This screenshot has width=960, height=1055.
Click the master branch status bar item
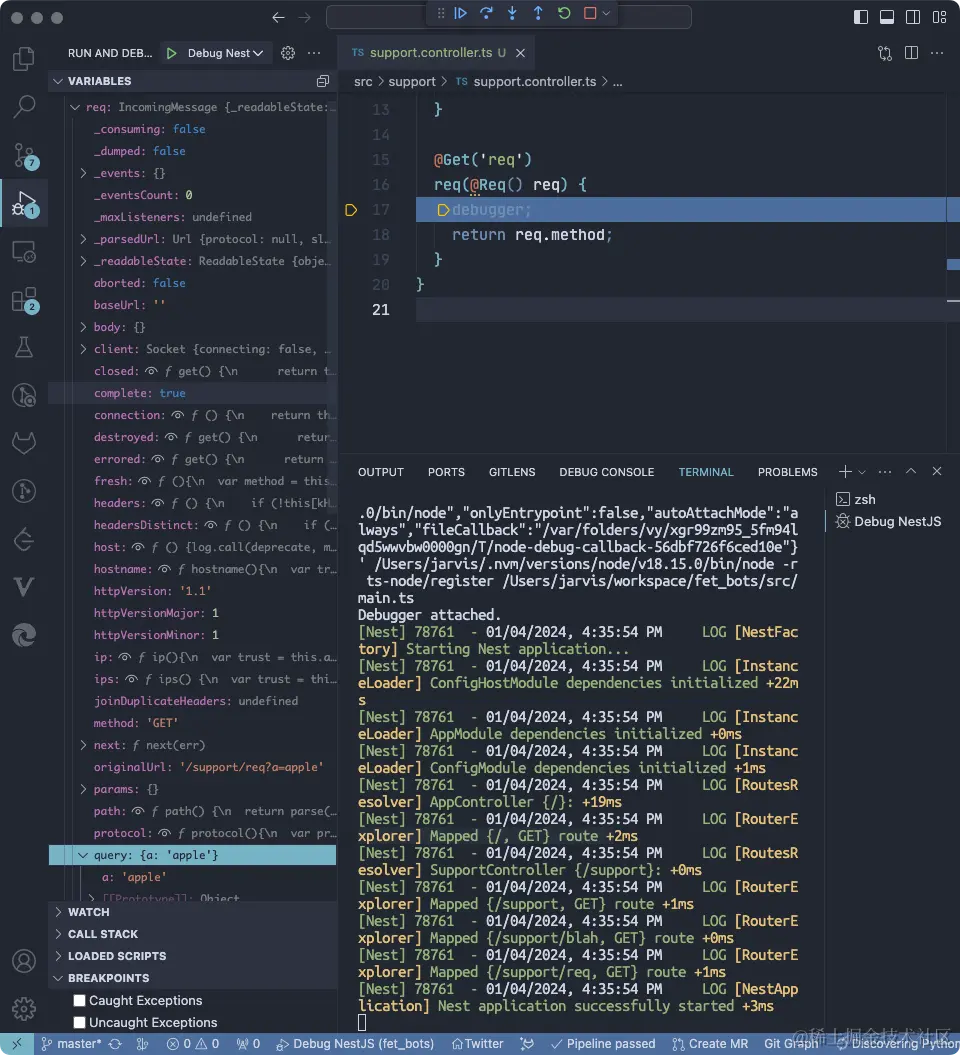click(71, 1044)
